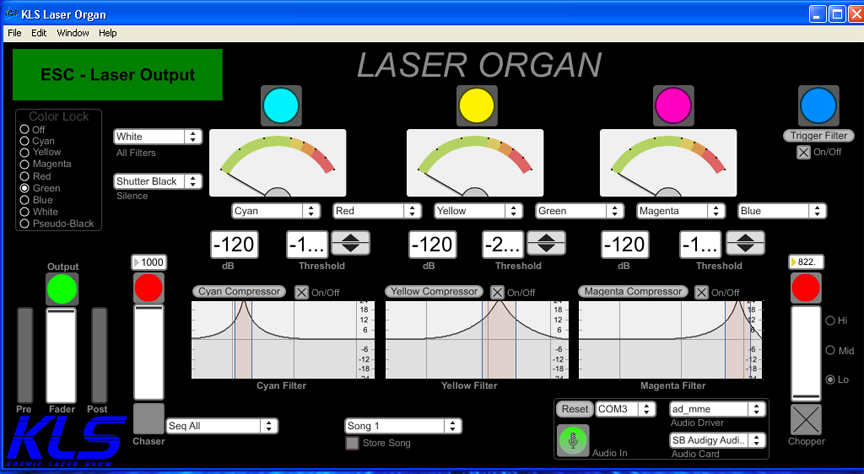864x474 pixels.
Task: Toggle Cyan Compressor On/Off checkbox
Action: [301, 292]
